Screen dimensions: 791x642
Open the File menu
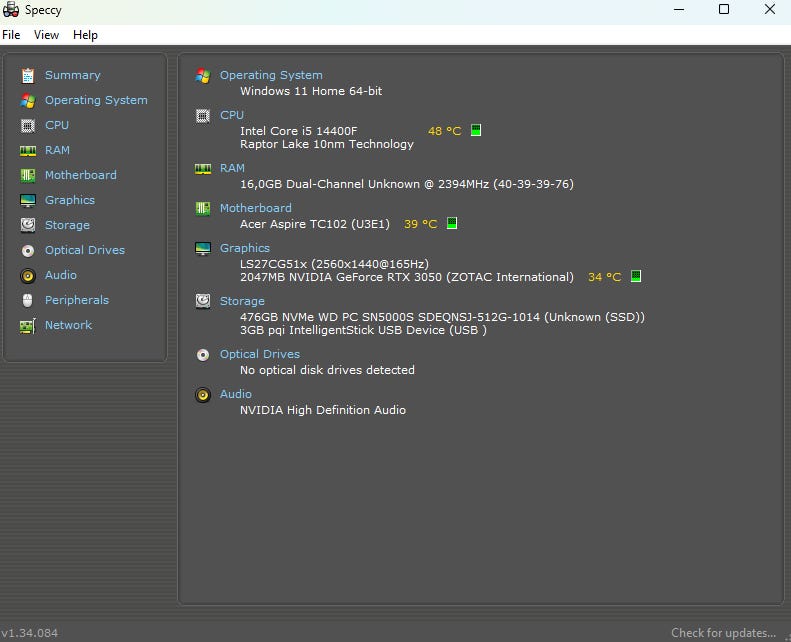click(11, 35)
